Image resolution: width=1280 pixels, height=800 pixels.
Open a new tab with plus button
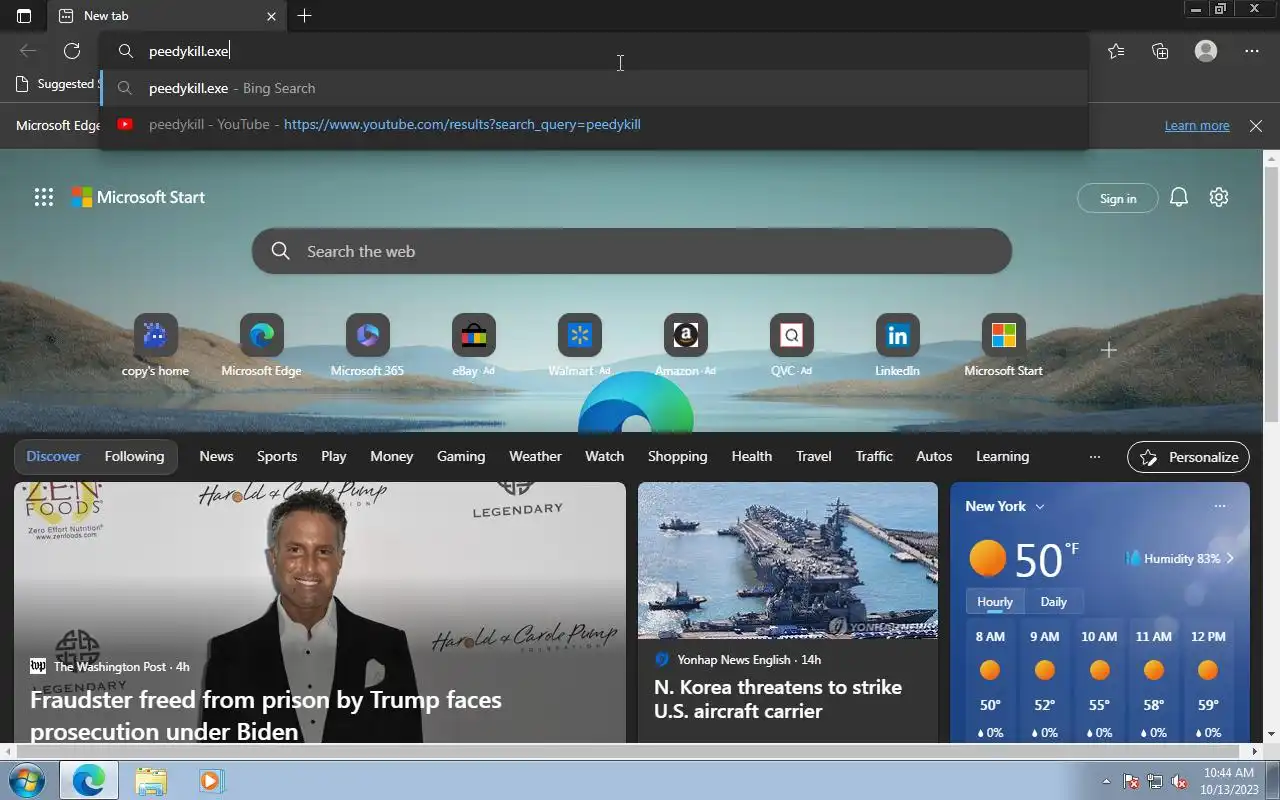click(x=304, y=16)
